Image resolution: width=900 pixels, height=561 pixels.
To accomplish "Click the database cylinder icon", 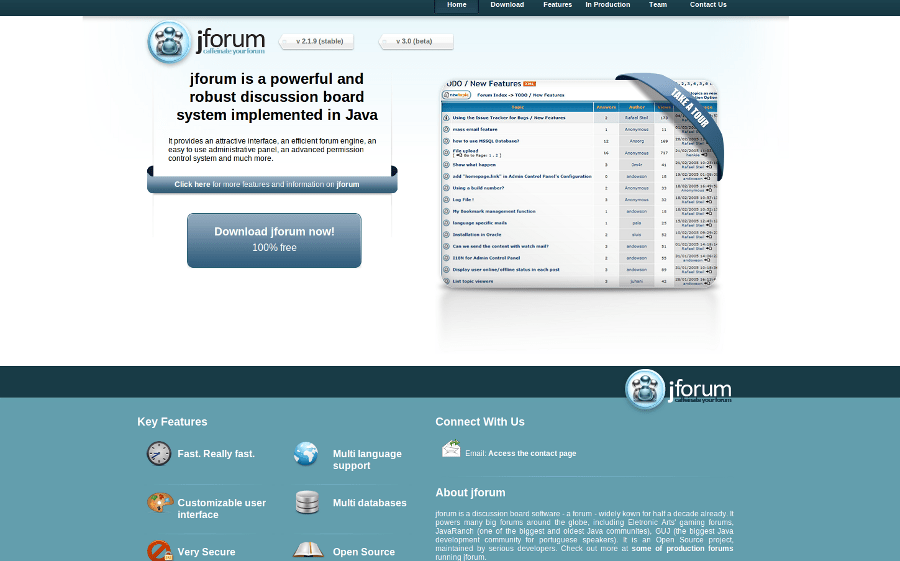I will click(x=307, y=502).
